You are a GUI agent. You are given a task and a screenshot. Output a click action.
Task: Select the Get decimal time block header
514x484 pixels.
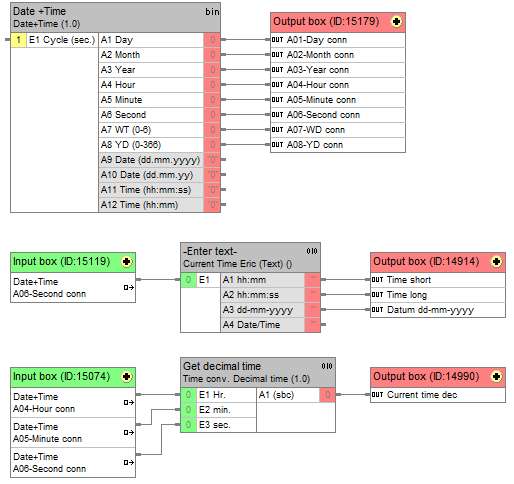coord(258,373)
